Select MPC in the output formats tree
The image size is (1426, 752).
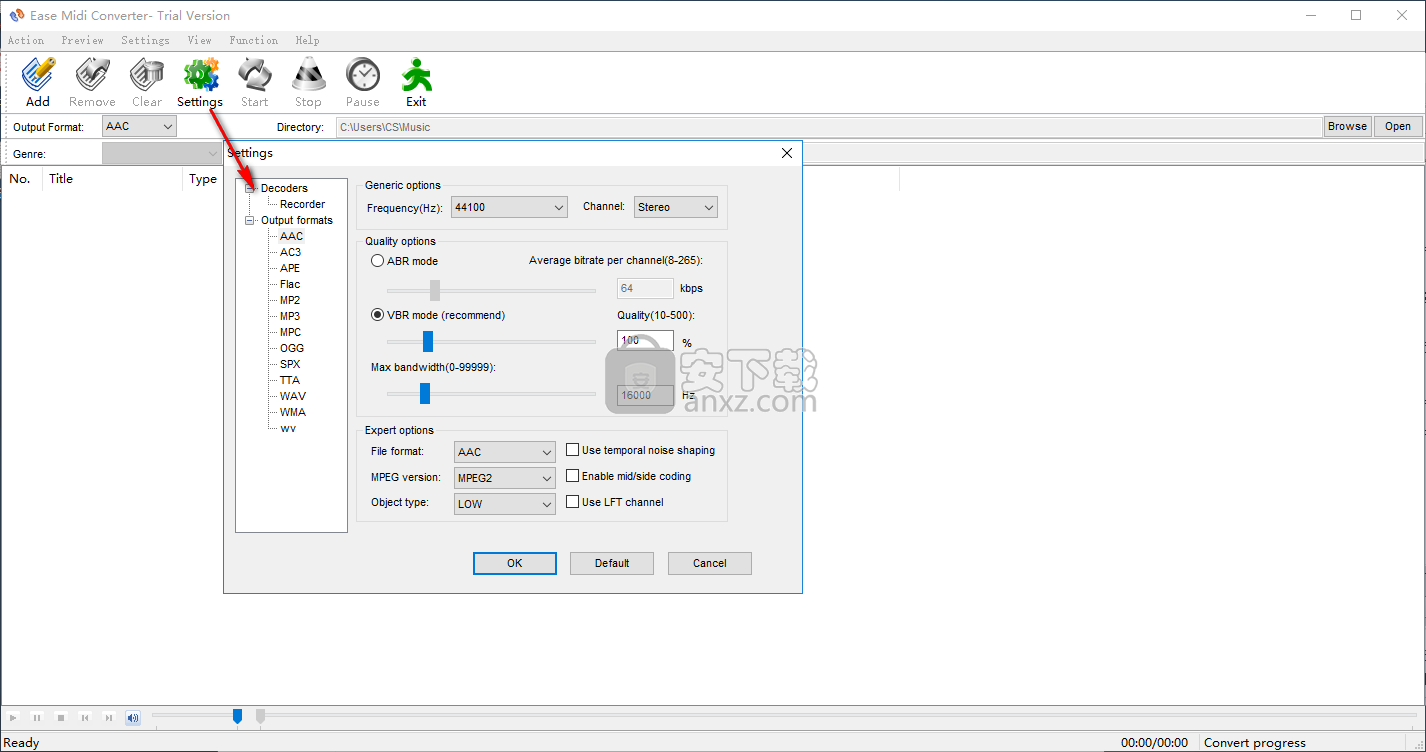[290, 332]
